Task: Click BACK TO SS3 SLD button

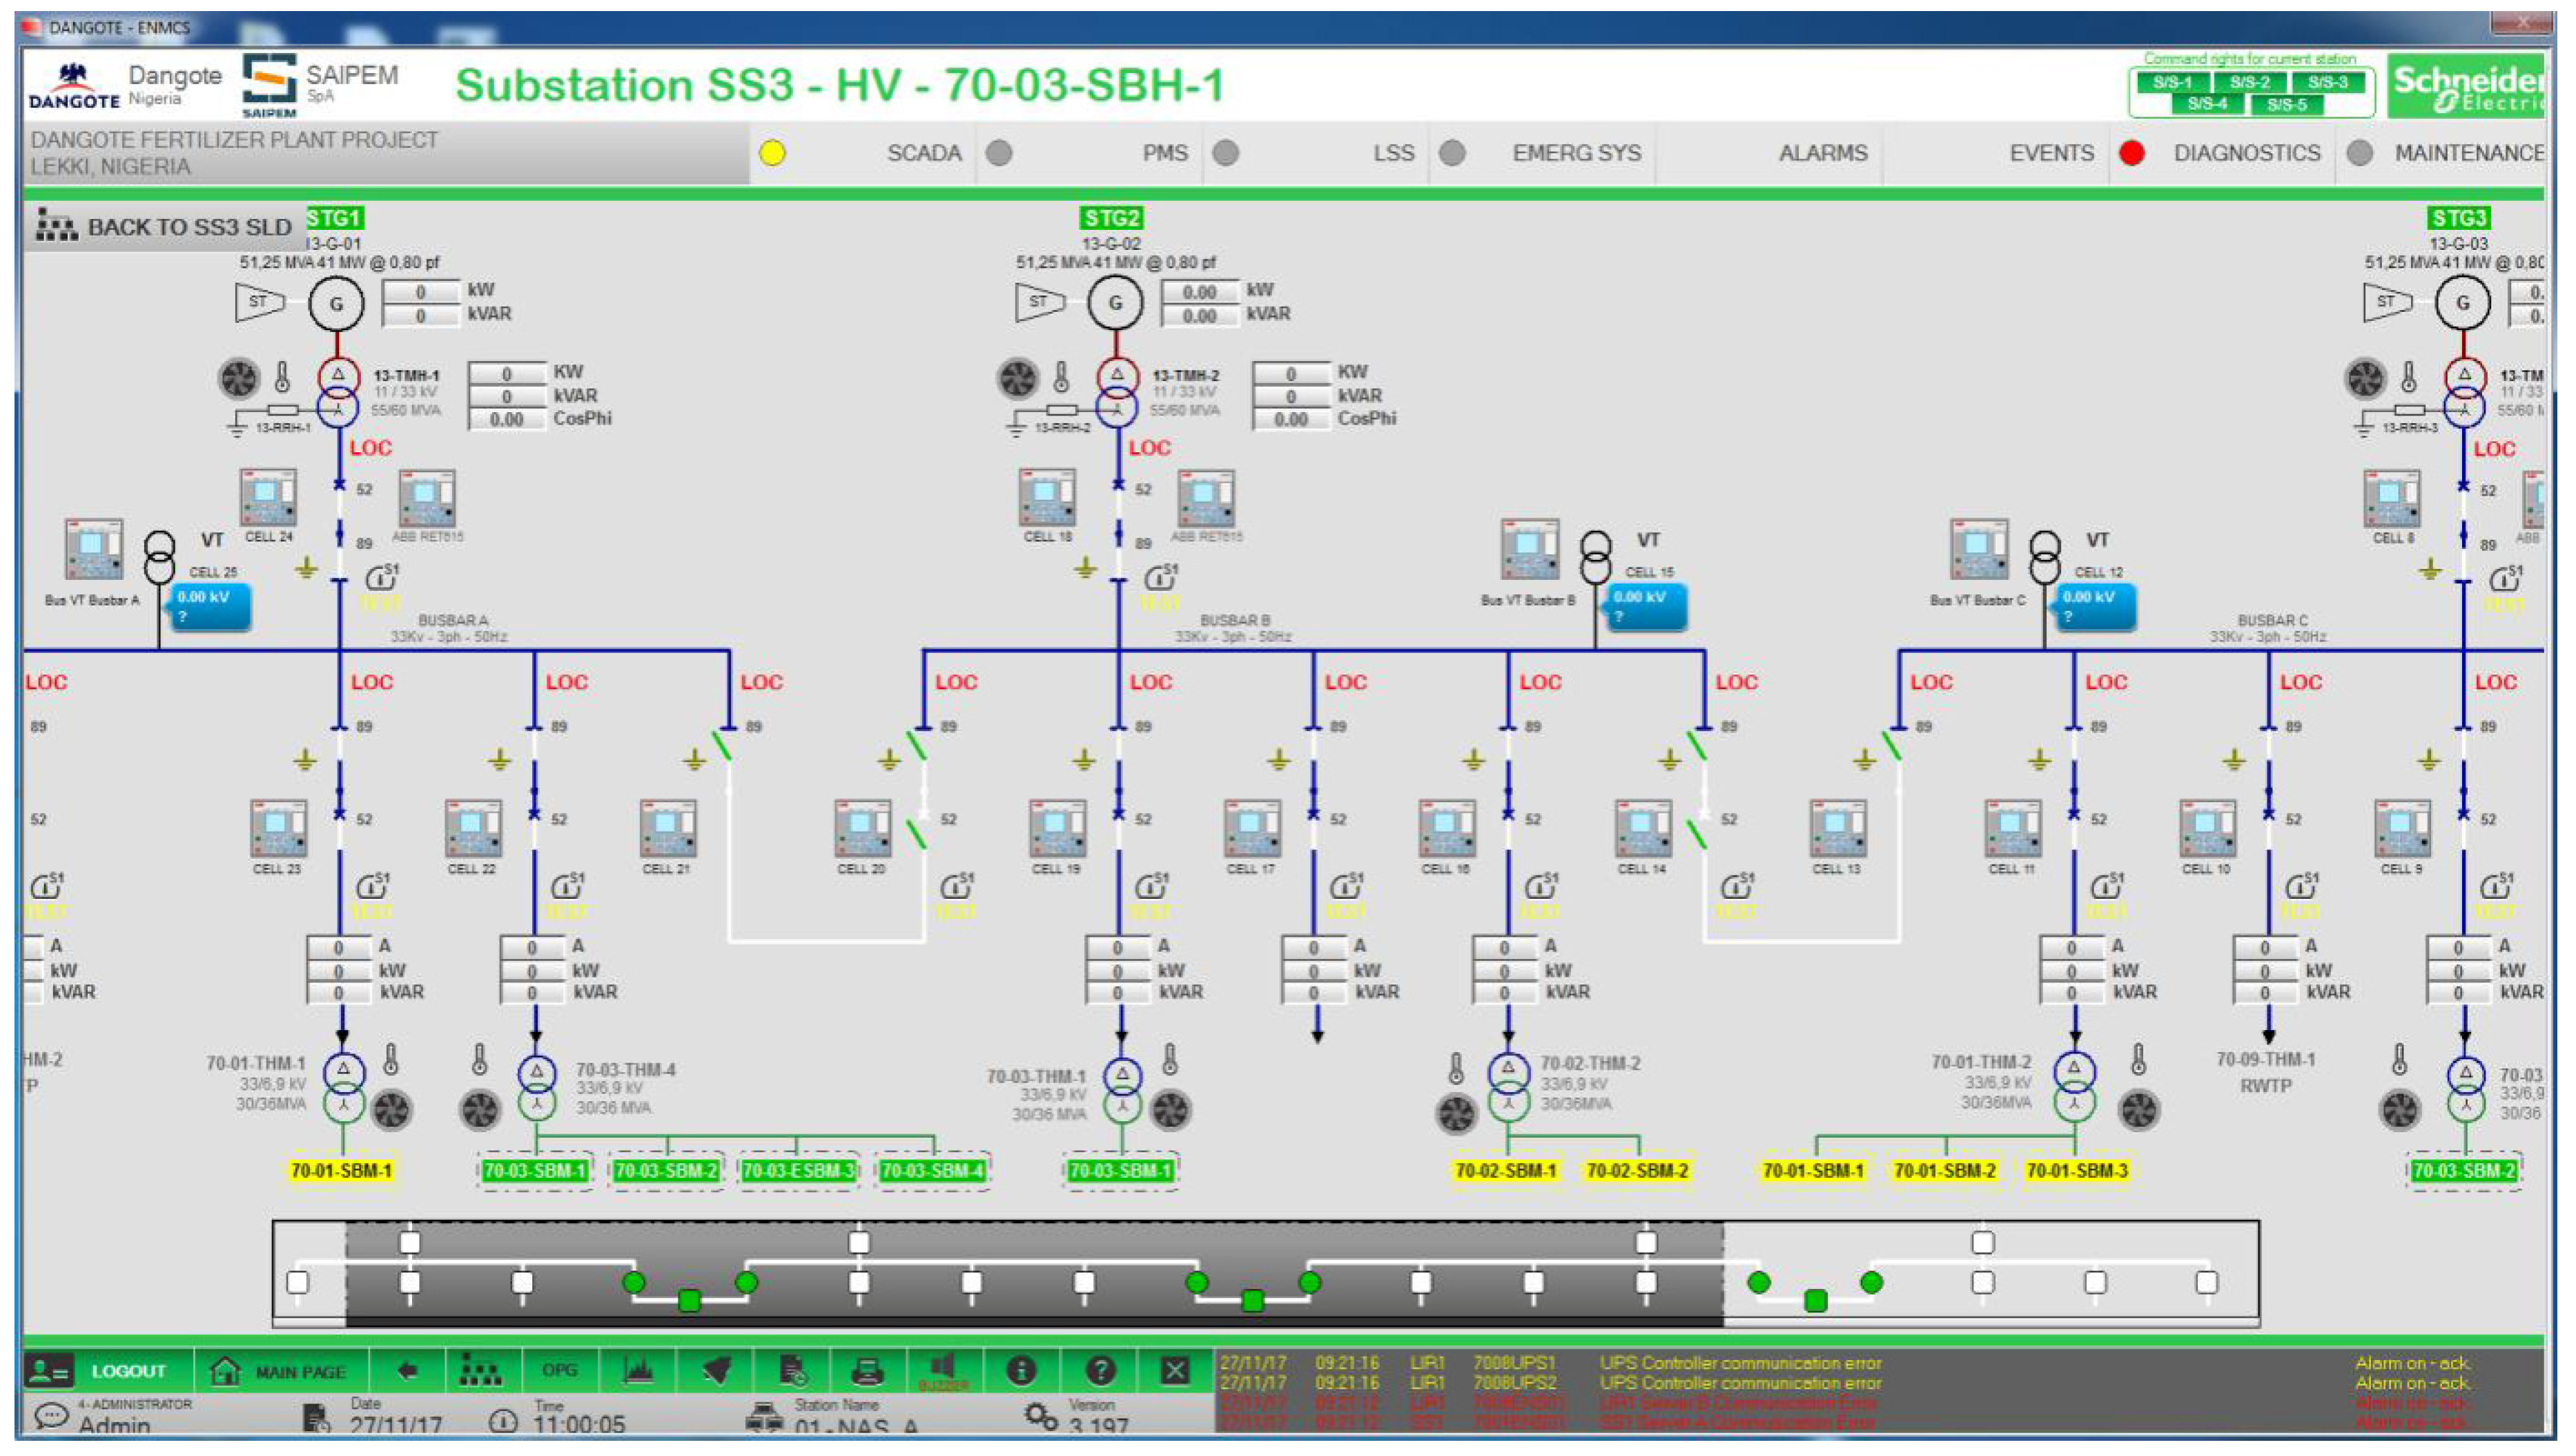Action: coord(166,227)
